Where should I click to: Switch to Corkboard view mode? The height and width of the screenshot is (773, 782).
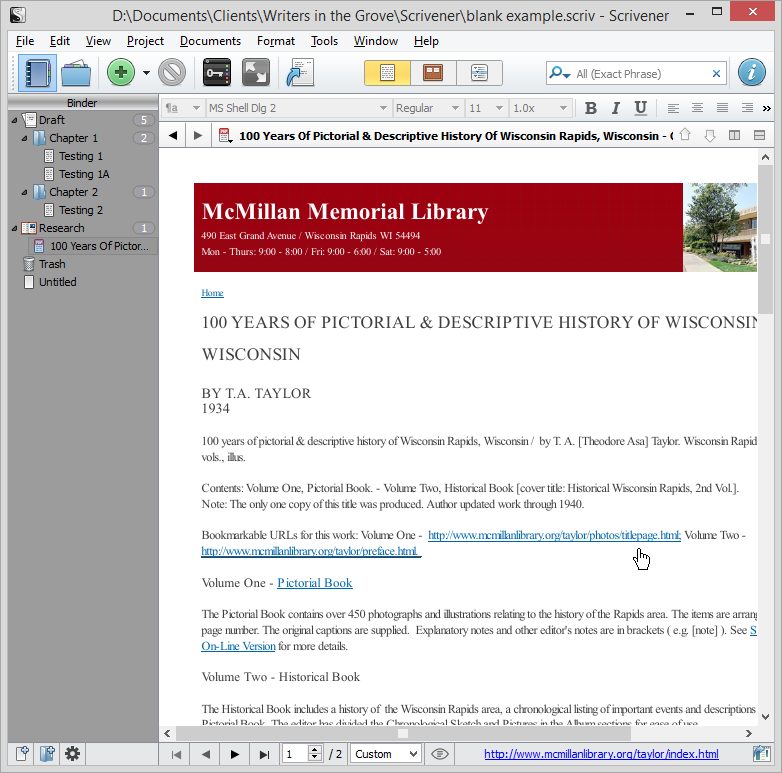pyautogui.click(x=433, y=73)
